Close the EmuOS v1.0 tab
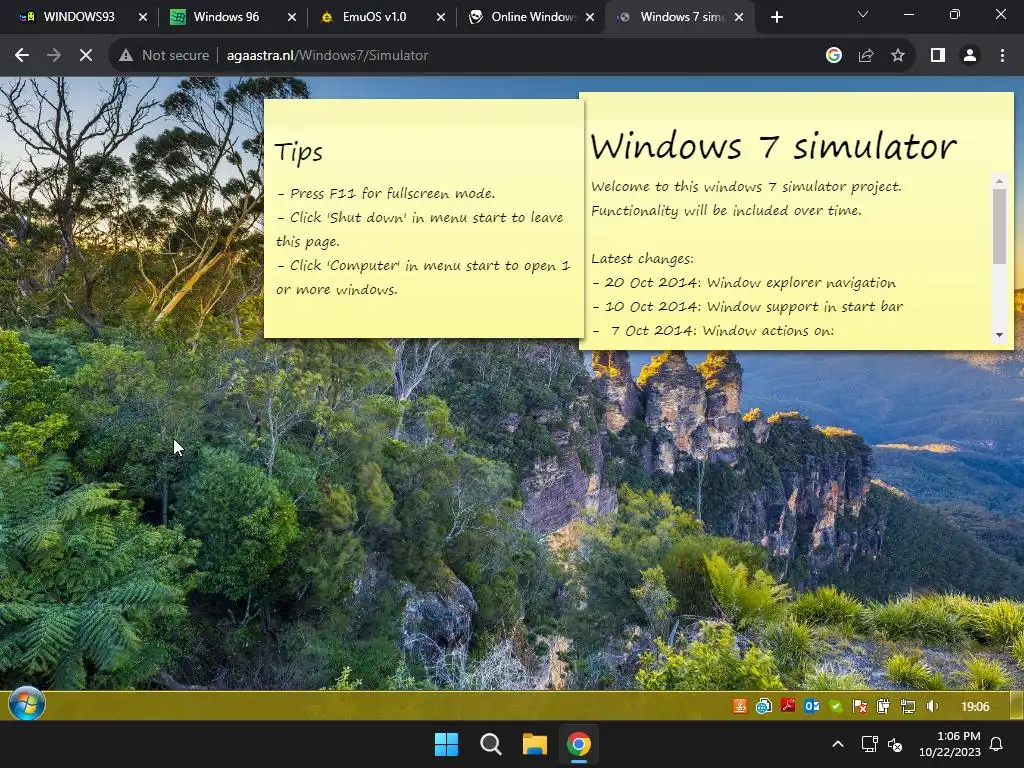Screen dimensions: 1024x768 point(441,18)
